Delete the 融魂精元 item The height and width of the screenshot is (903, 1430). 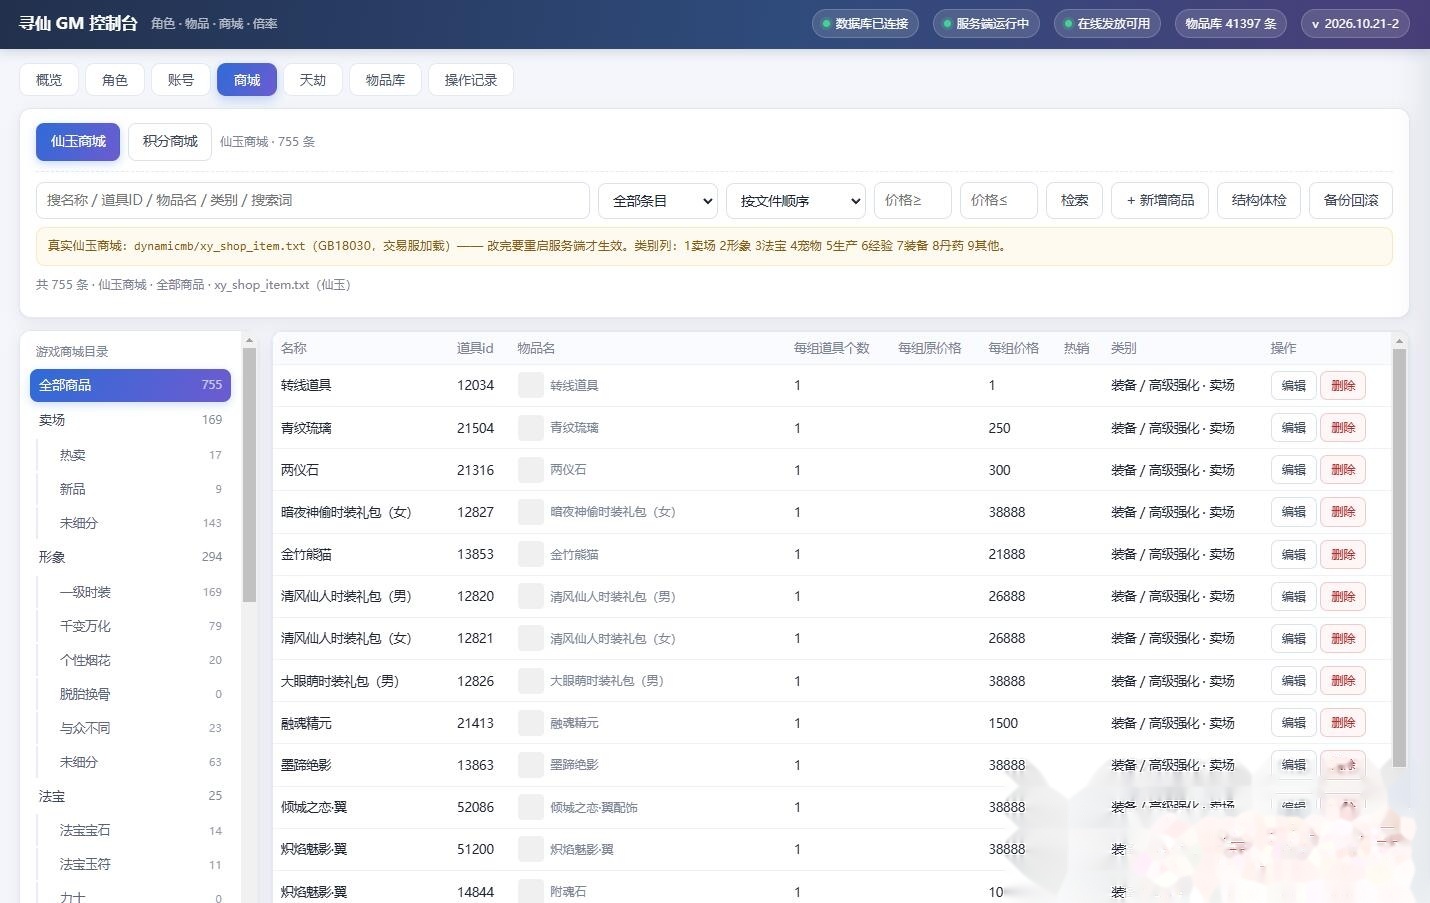click(x=1343, y=723)
